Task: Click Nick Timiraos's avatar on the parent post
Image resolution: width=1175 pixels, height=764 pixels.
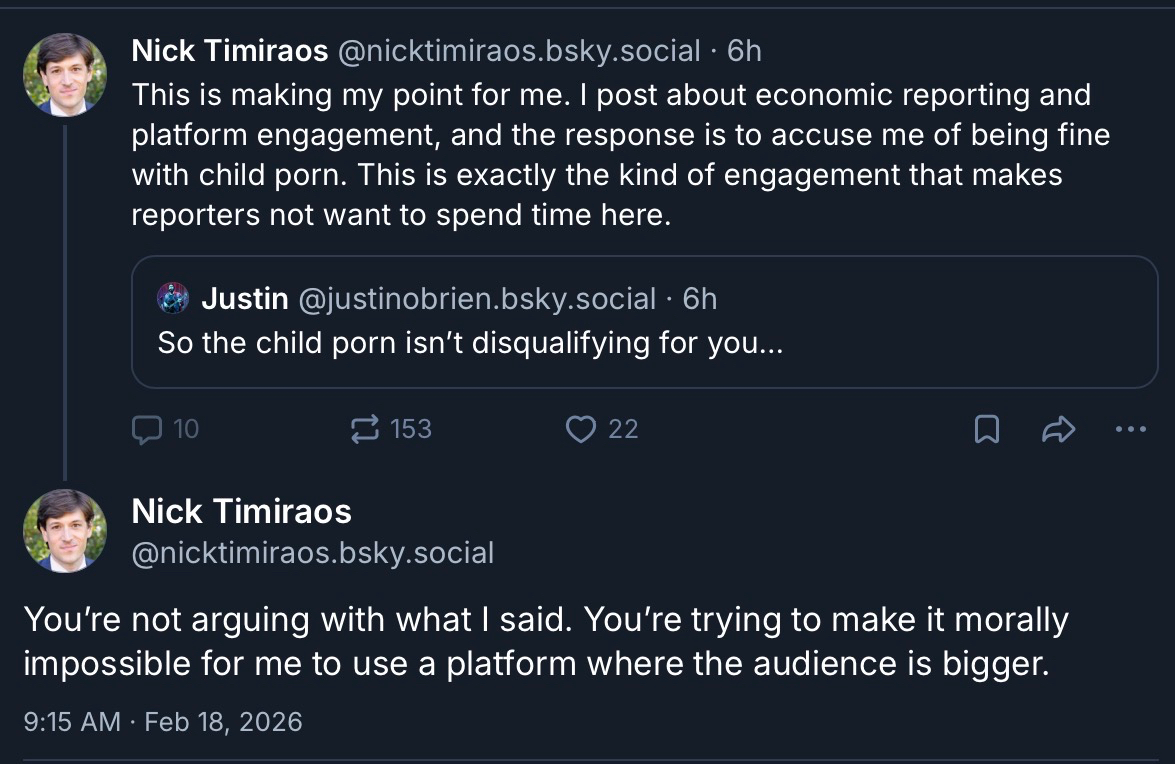Action: (x=65, y=75)
